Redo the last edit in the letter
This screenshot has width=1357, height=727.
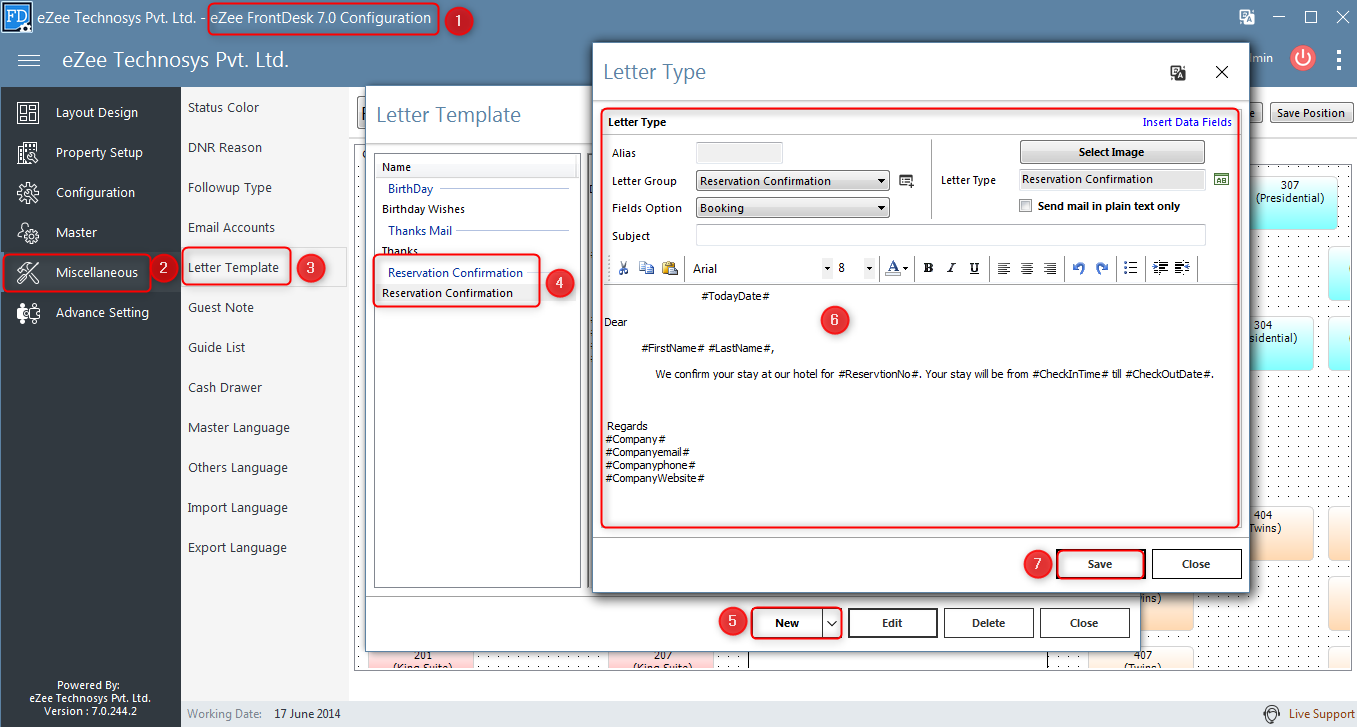(x=1102, y=268)
